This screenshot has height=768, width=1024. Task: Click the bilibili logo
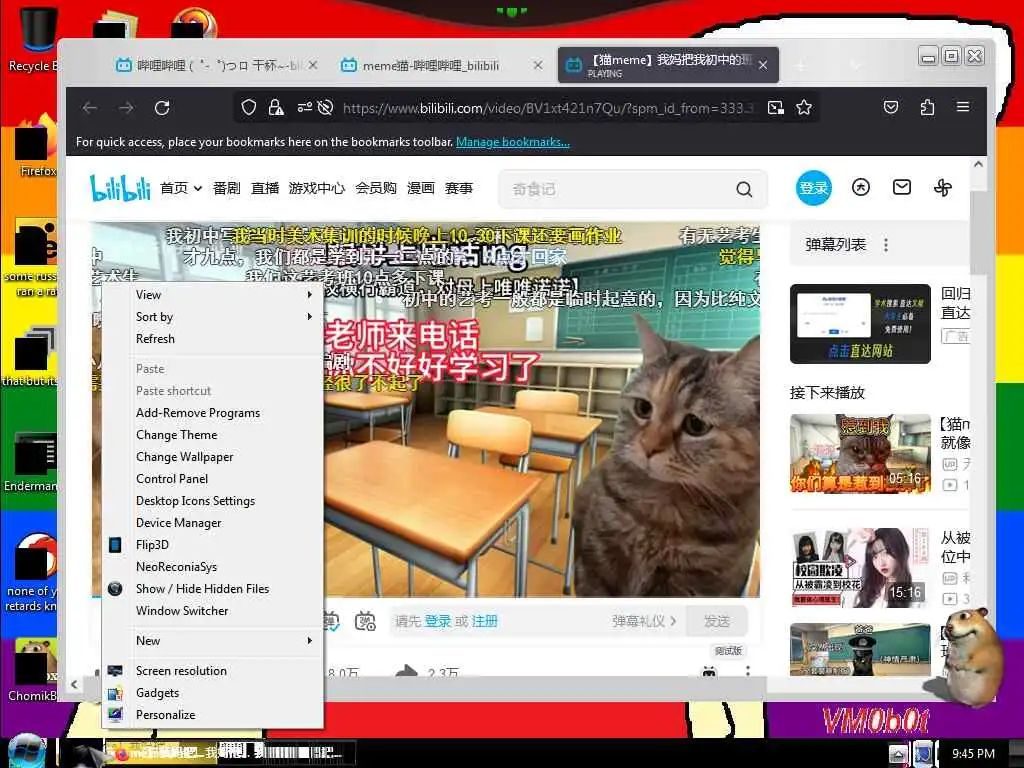(120, 188)
